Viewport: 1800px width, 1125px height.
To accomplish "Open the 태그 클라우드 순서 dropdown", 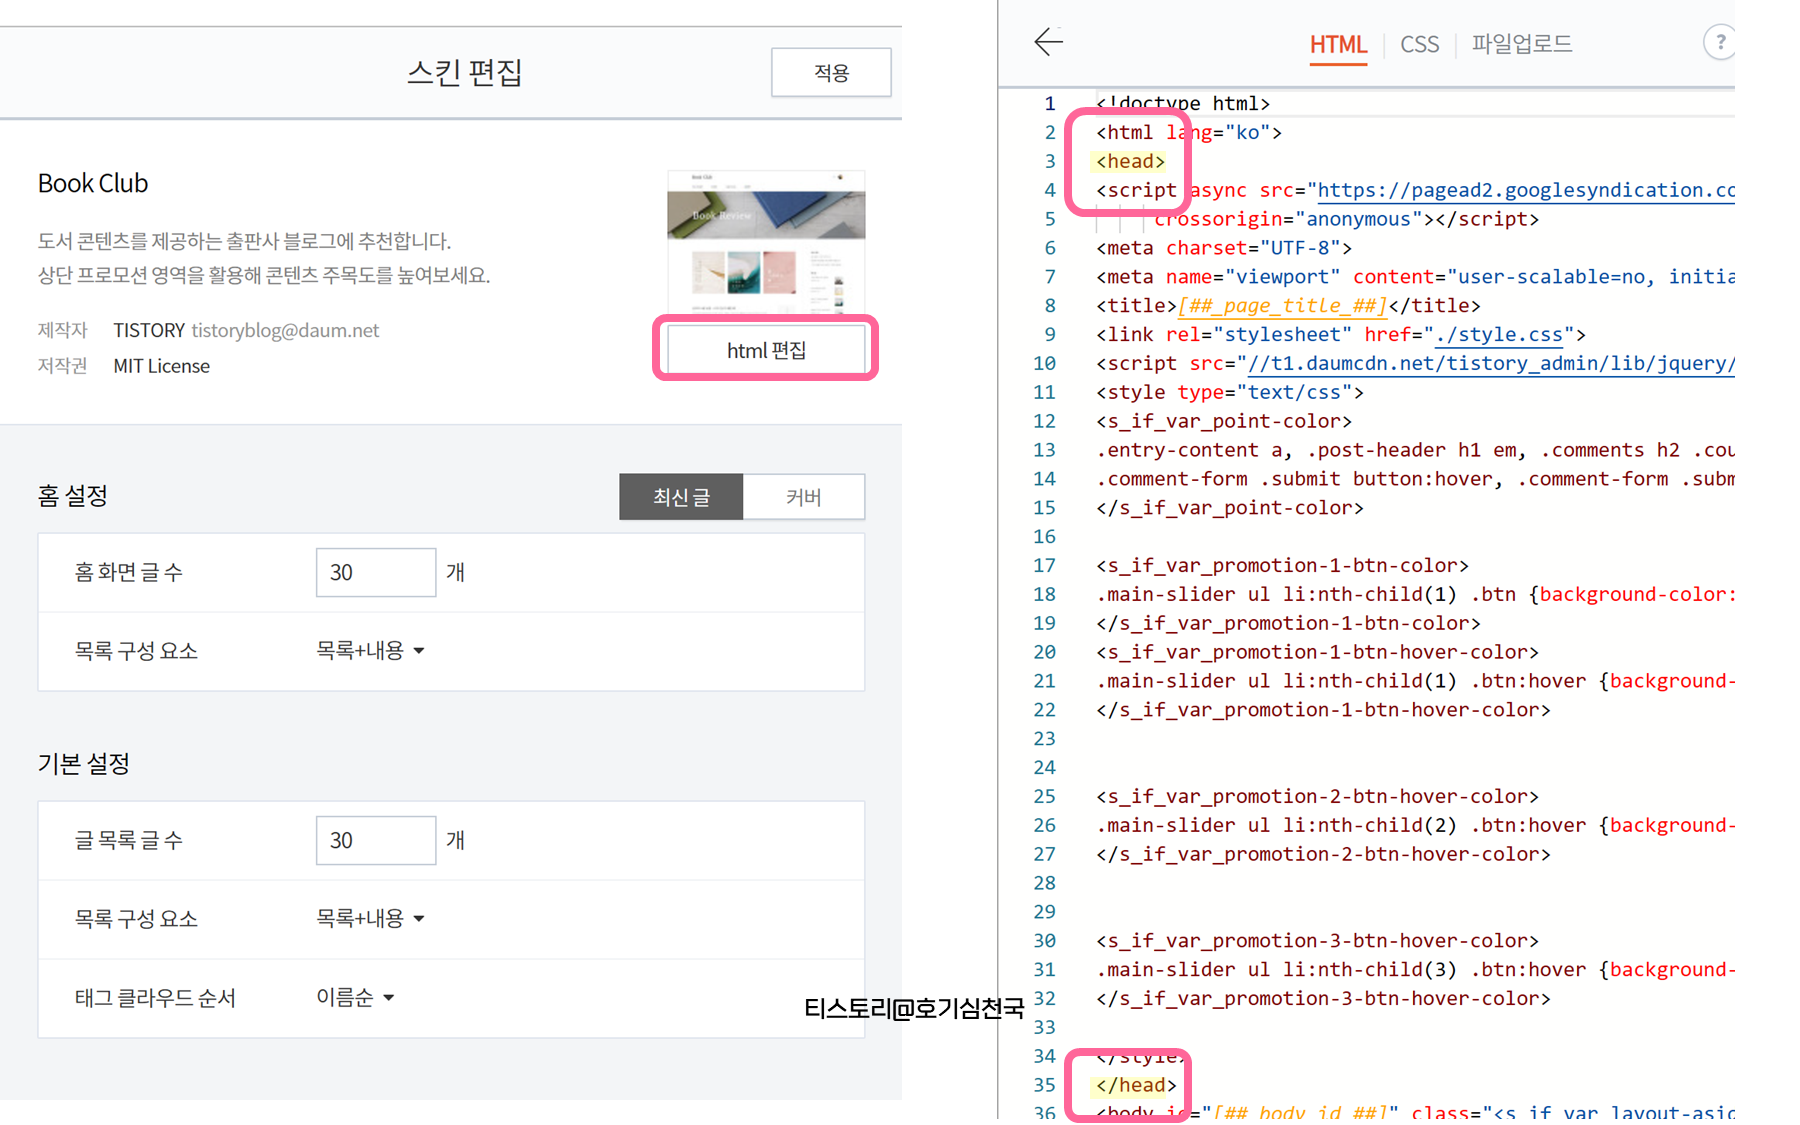I will tap(355, 997).
